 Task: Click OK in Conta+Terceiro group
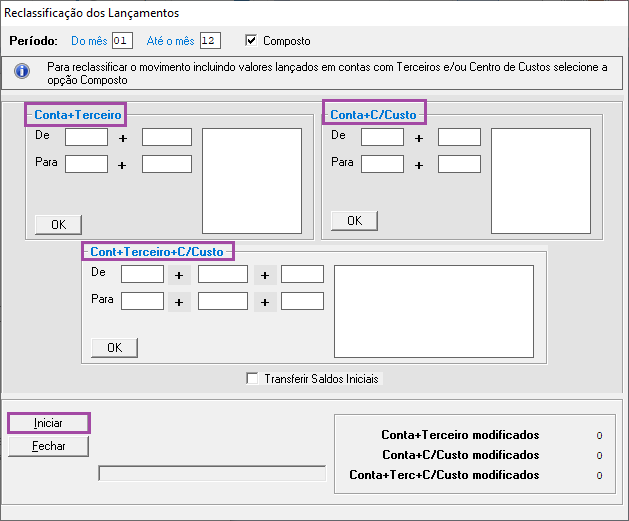point(59,225)
